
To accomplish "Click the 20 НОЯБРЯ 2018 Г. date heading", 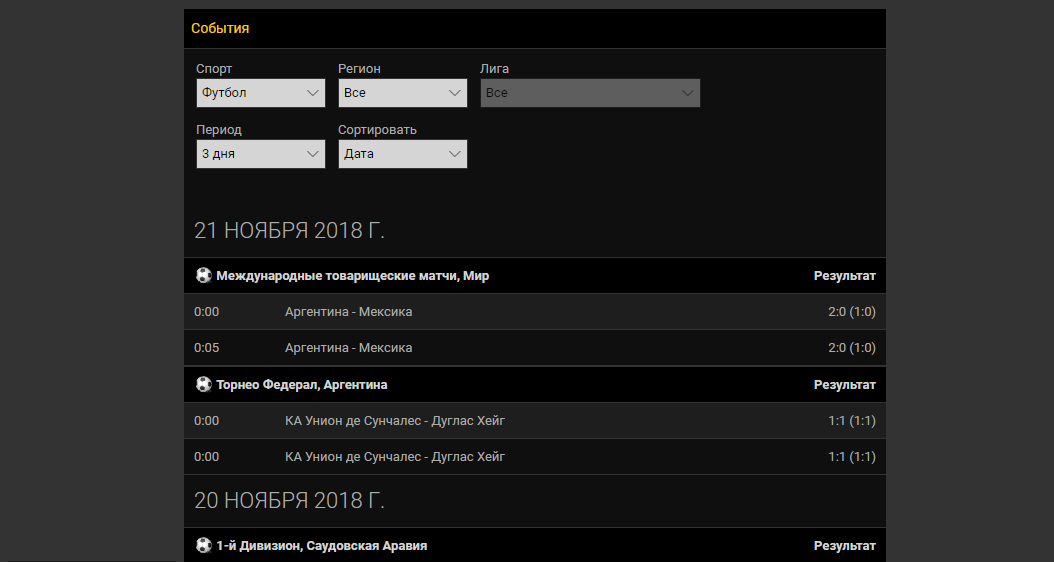I will [x=290, y=501].
